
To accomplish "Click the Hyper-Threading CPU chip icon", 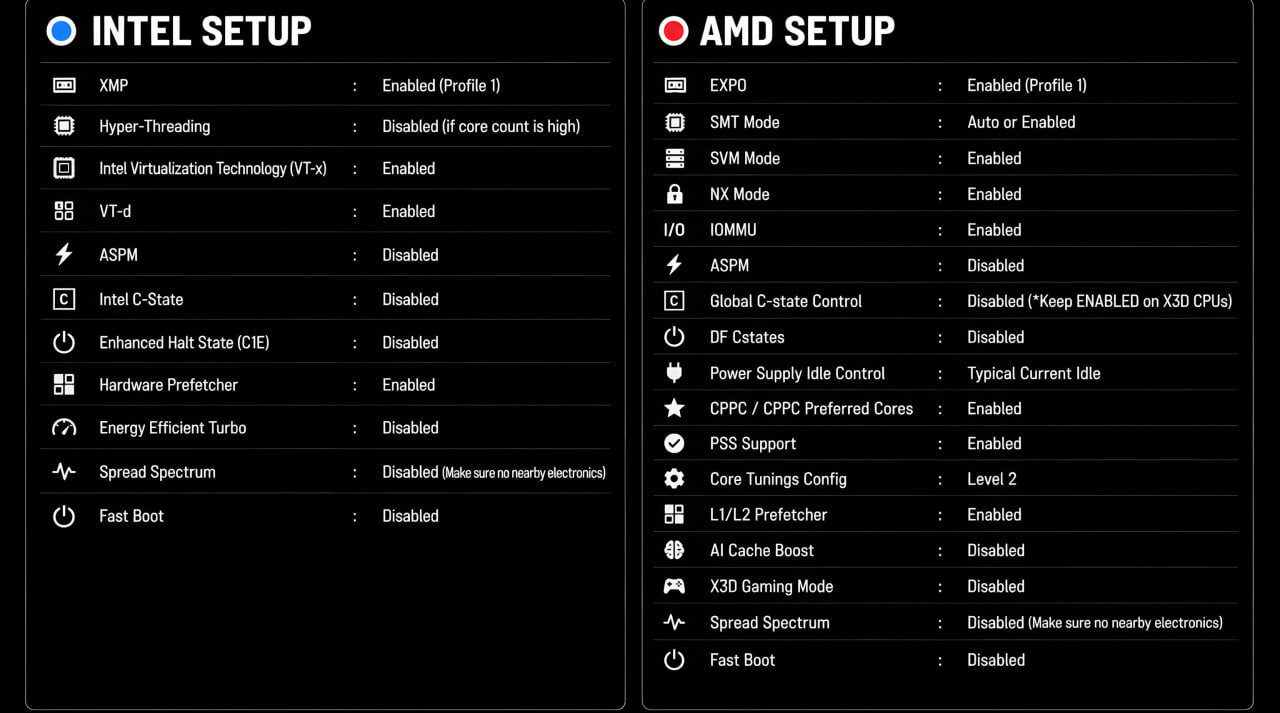I will point(64,127).
